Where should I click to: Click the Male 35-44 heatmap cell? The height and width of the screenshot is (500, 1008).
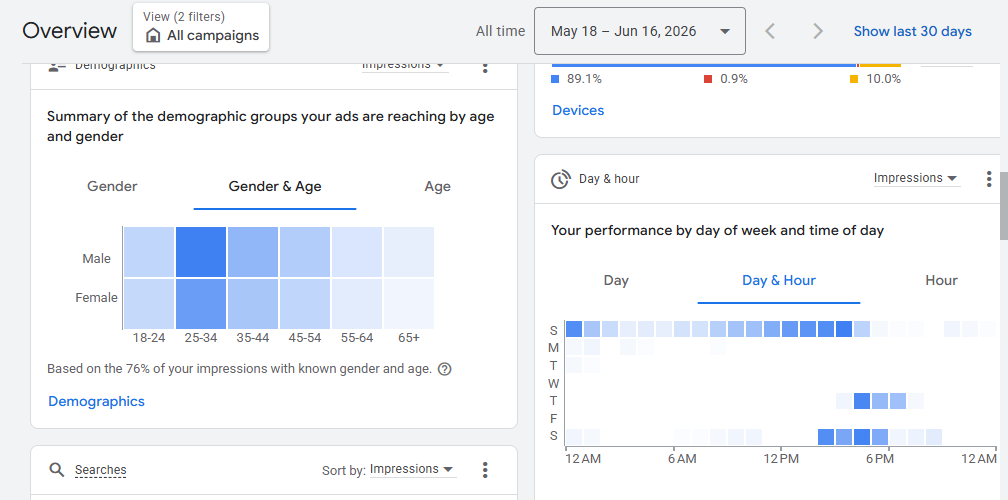(x=253, y=252)
